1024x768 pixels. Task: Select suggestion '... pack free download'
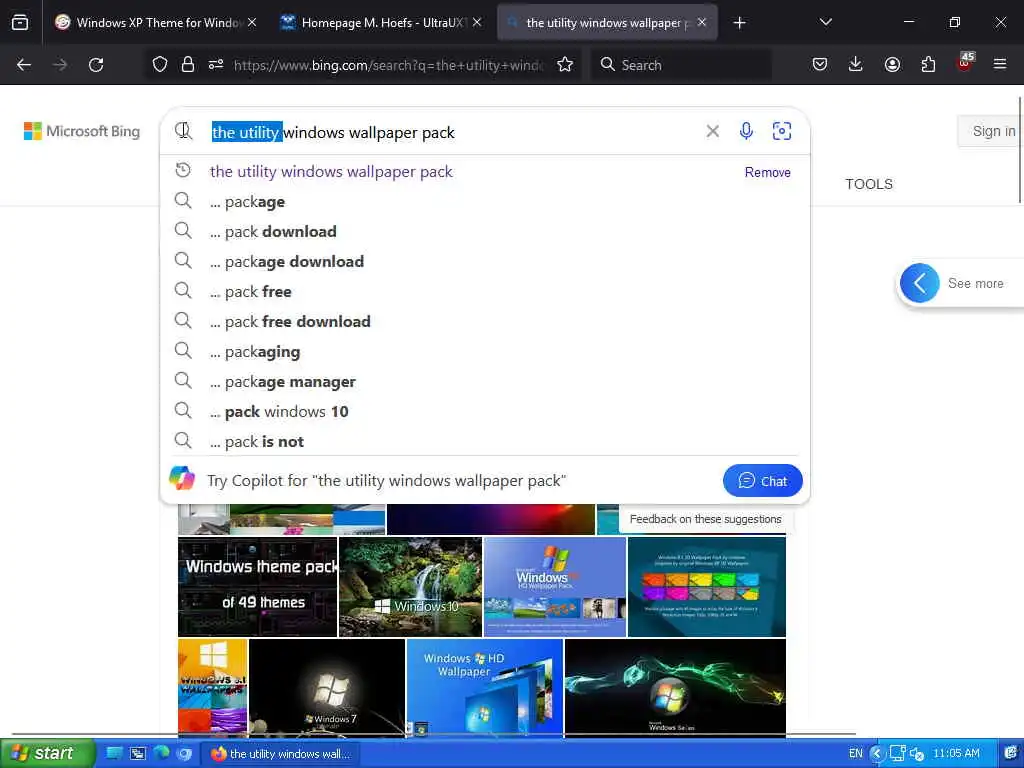[x=485, y=322]
